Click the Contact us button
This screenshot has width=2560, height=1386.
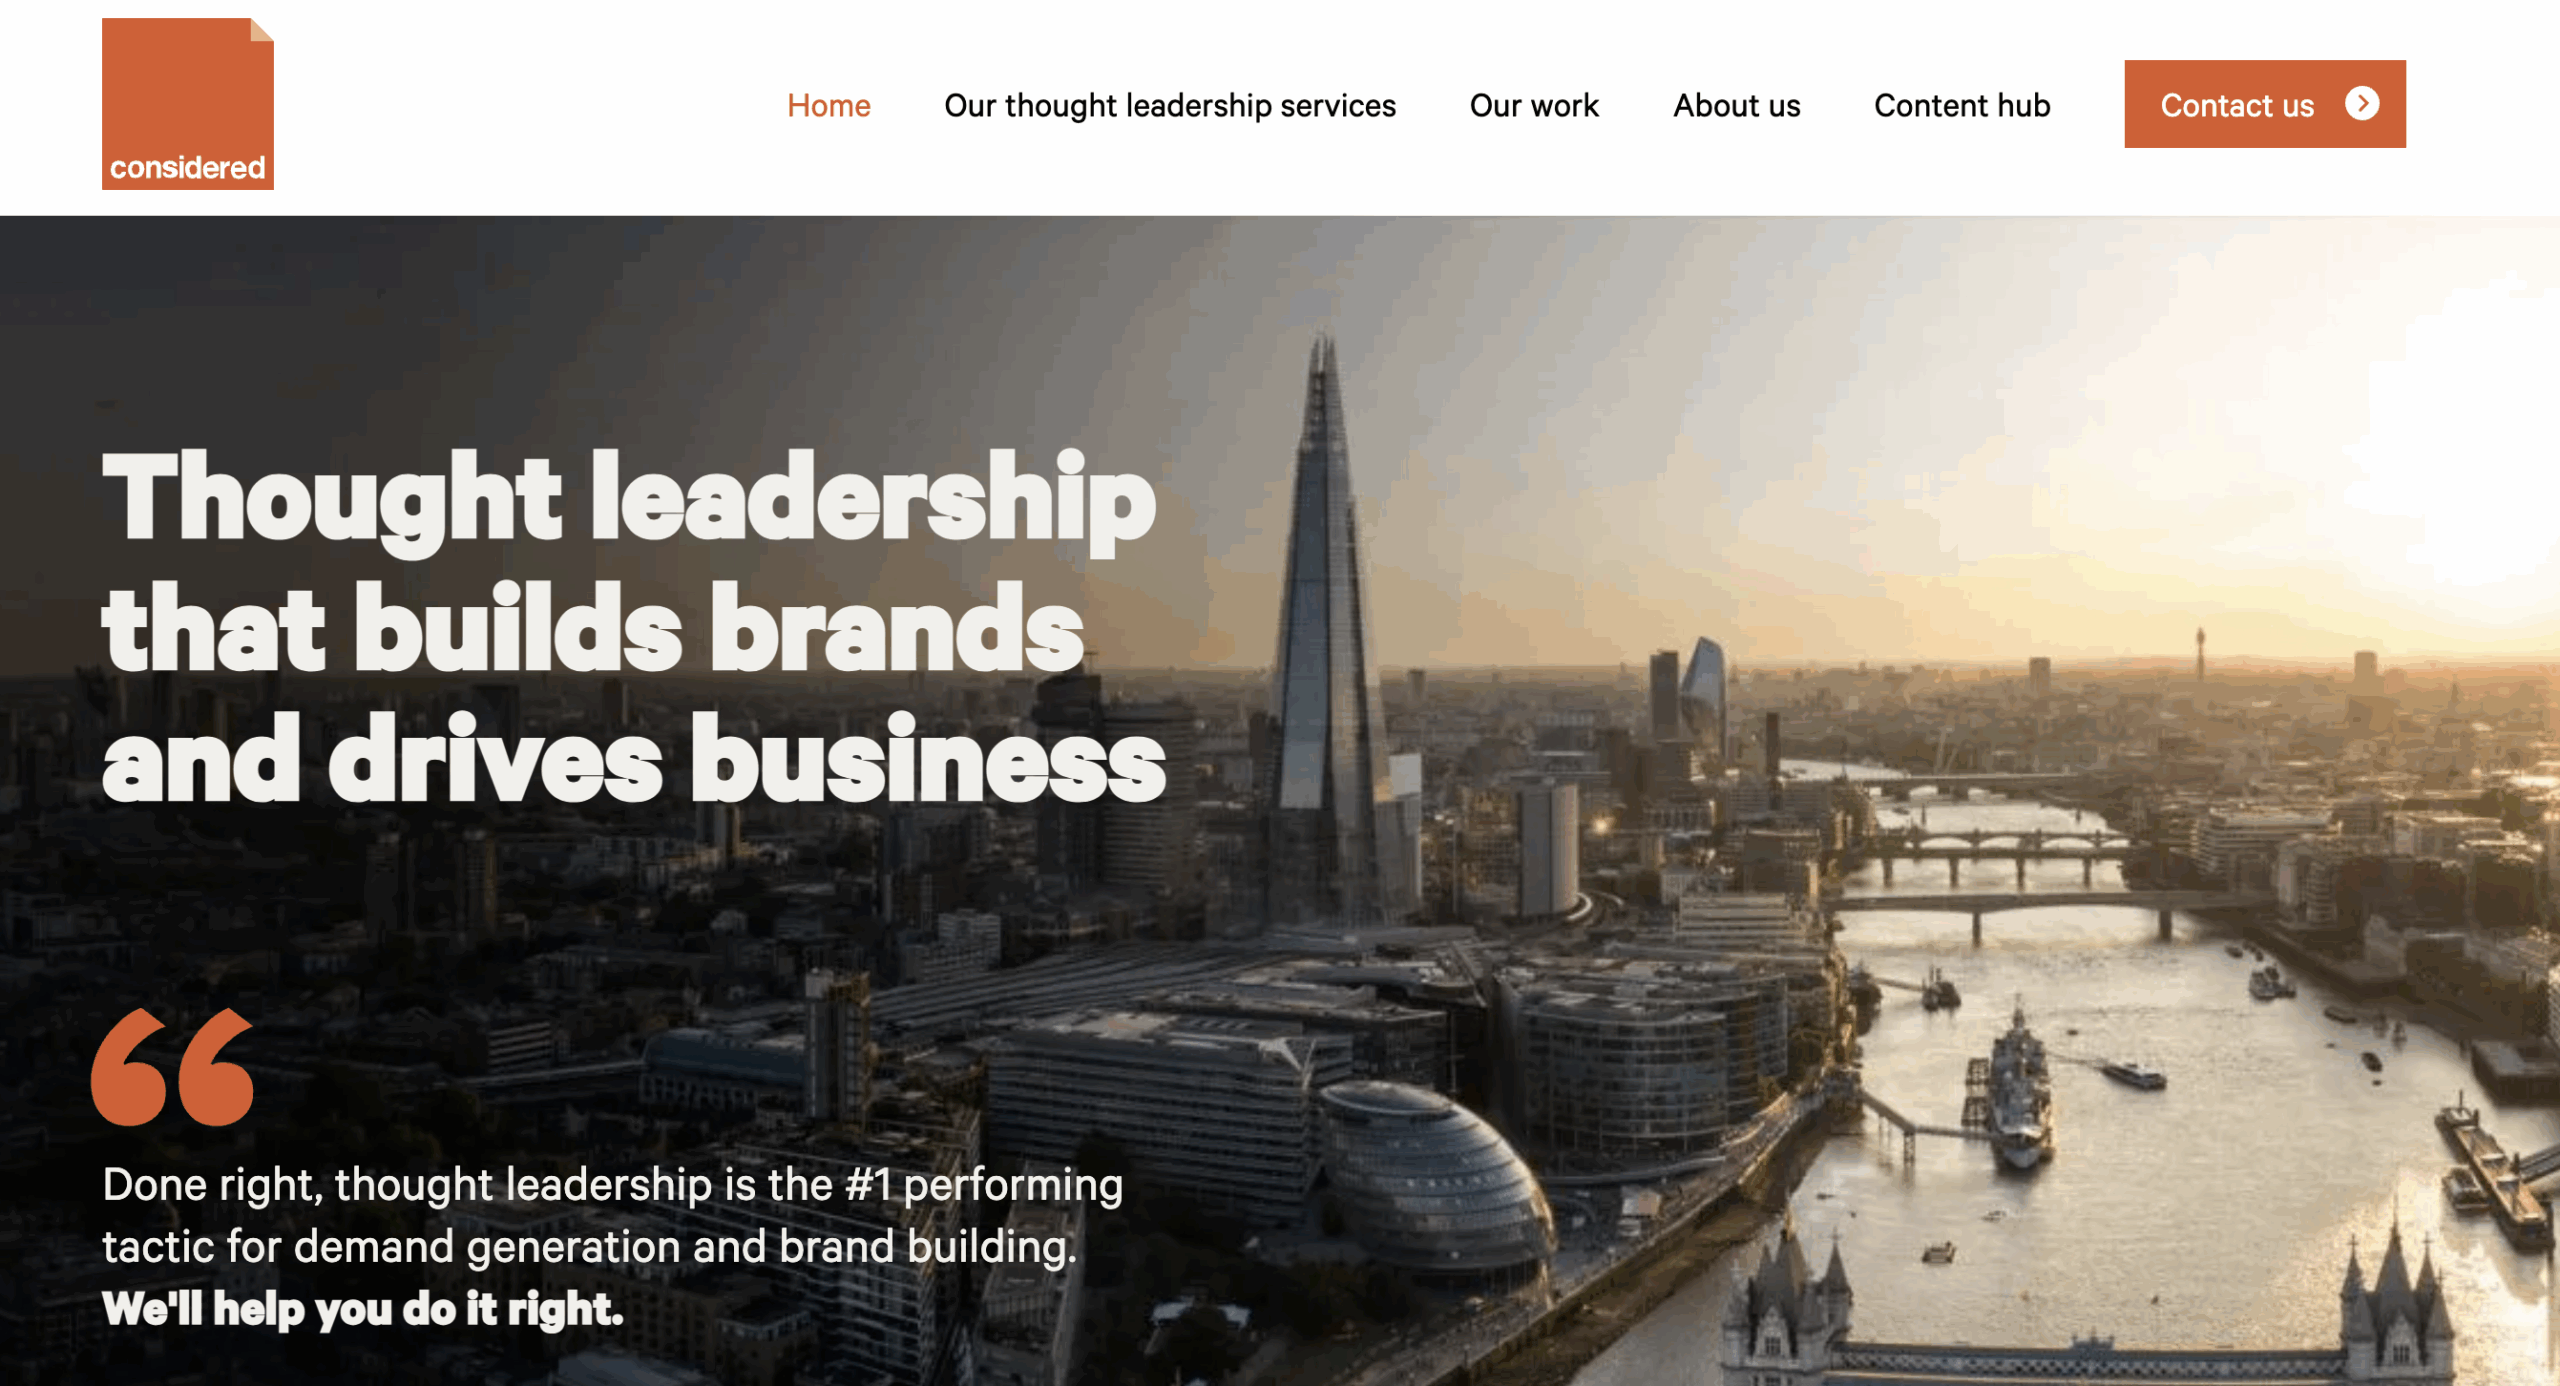(x=2265, y=104)
